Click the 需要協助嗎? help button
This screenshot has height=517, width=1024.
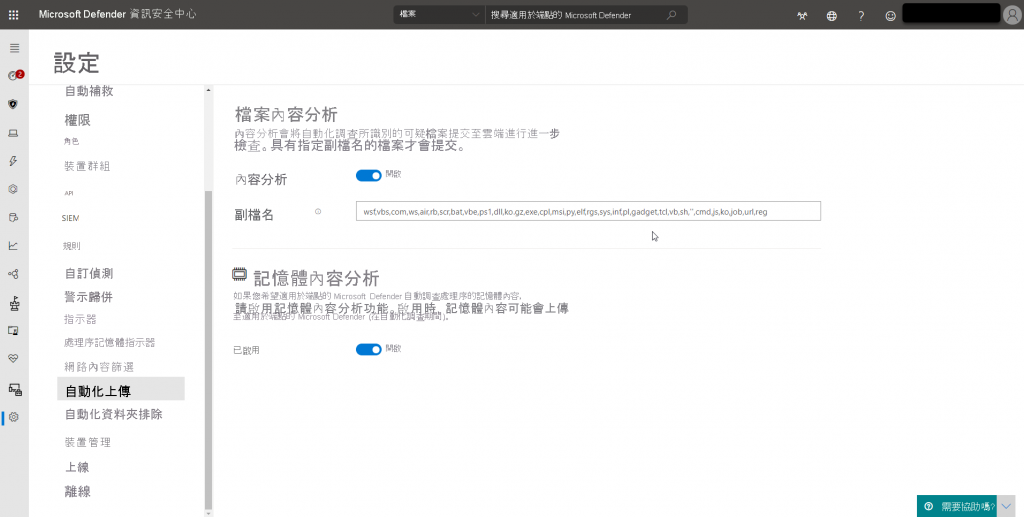957,506
